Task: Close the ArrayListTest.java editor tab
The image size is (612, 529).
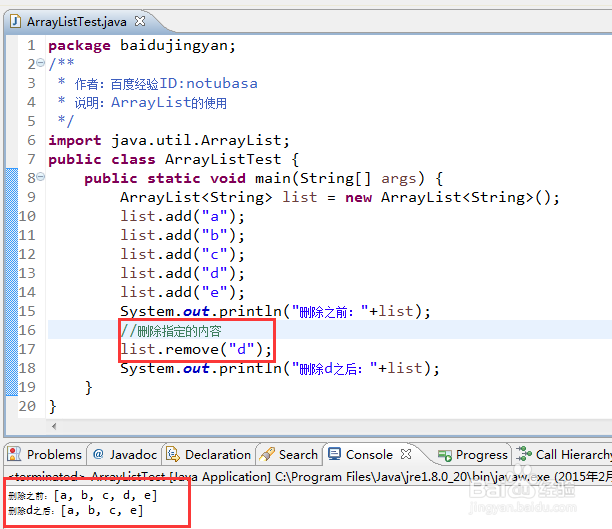Action: pos(140,21)
